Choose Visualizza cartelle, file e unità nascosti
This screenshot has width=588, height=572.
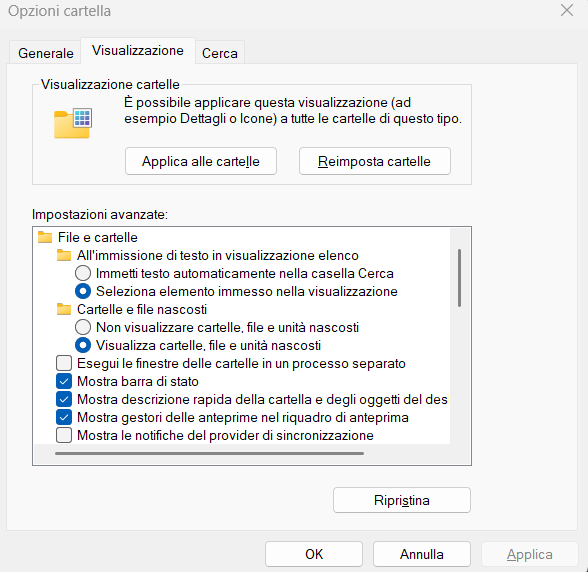tap(83, 345)
